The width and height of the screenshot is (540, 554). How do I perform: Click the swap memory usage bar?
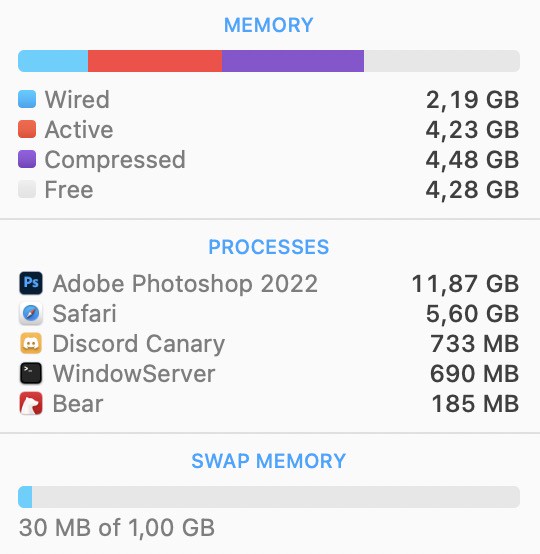click(x=269, y=497)
